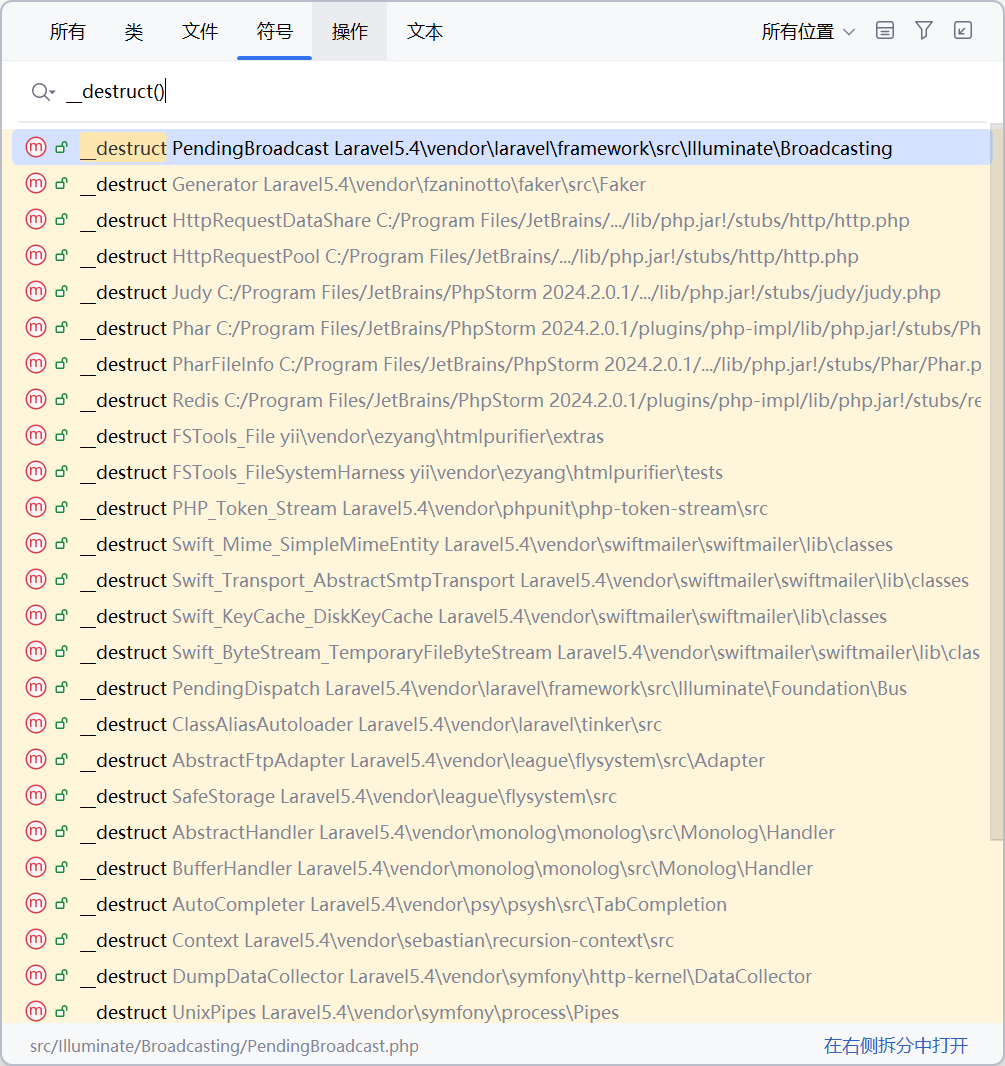
Task: Click method icon of Judy row
Action: click(36, 291)
